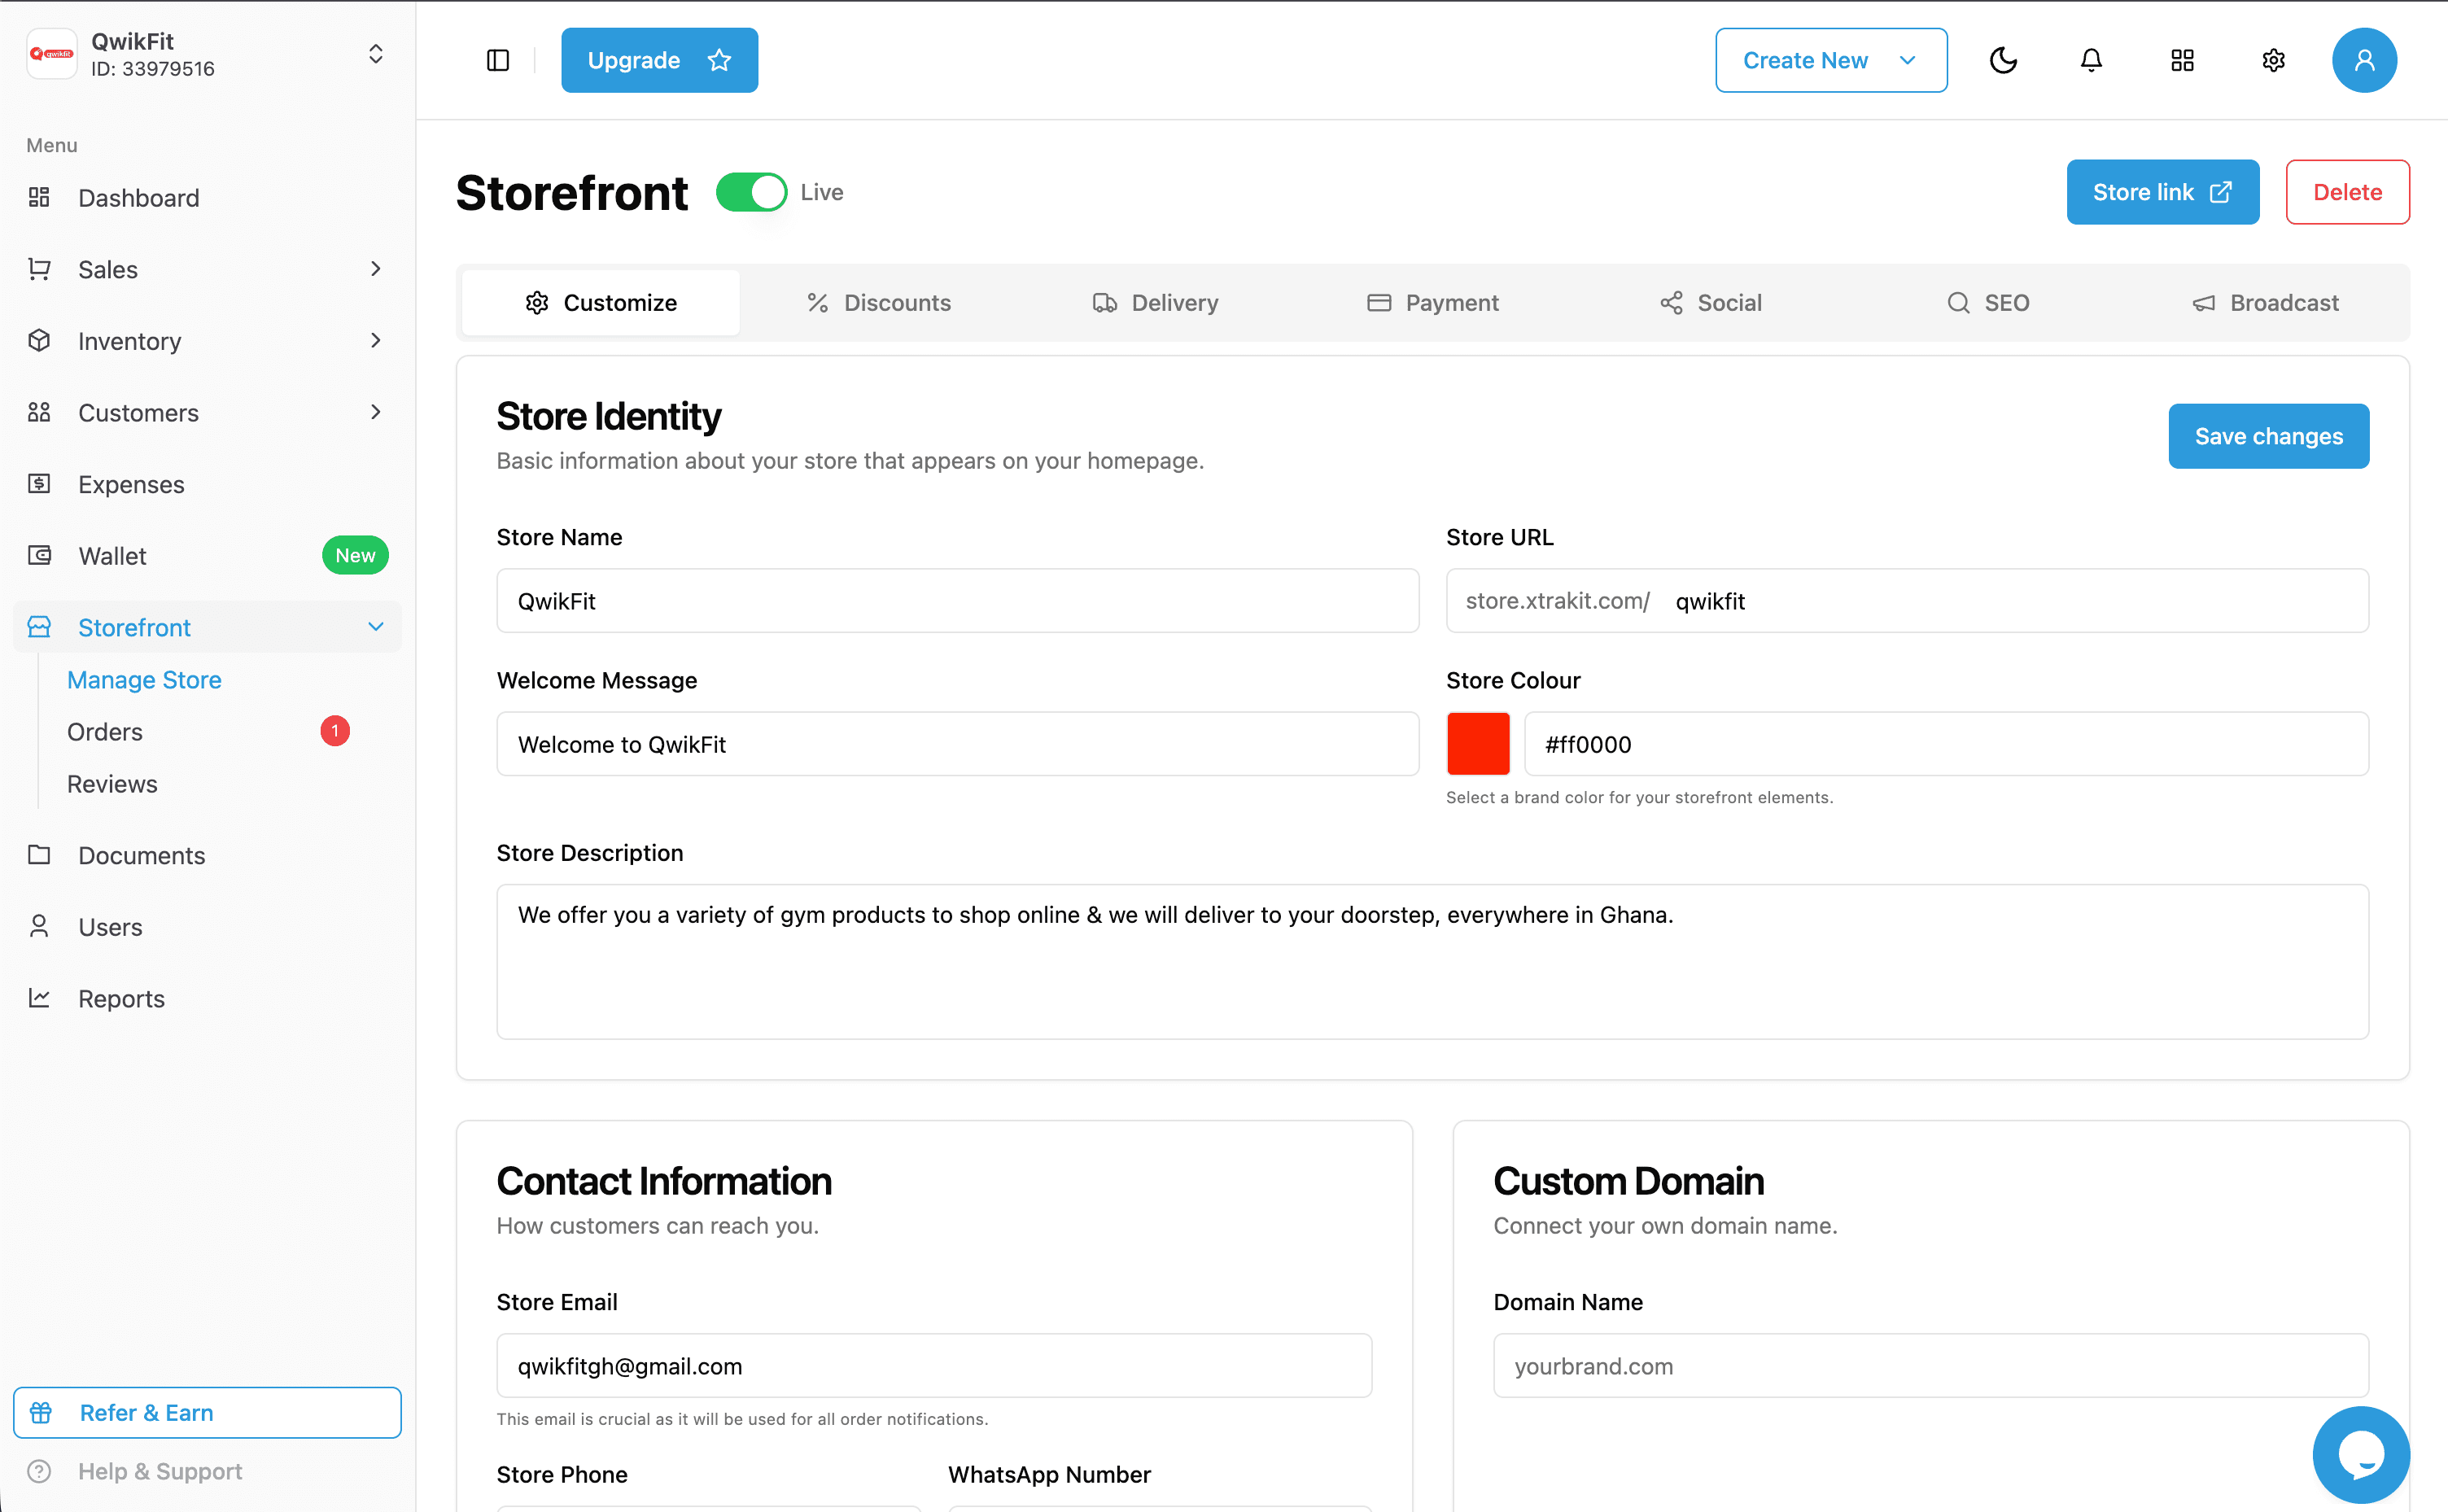Click the Store Name input field
Screen dimensions: 2448x1512
(957, 601)
